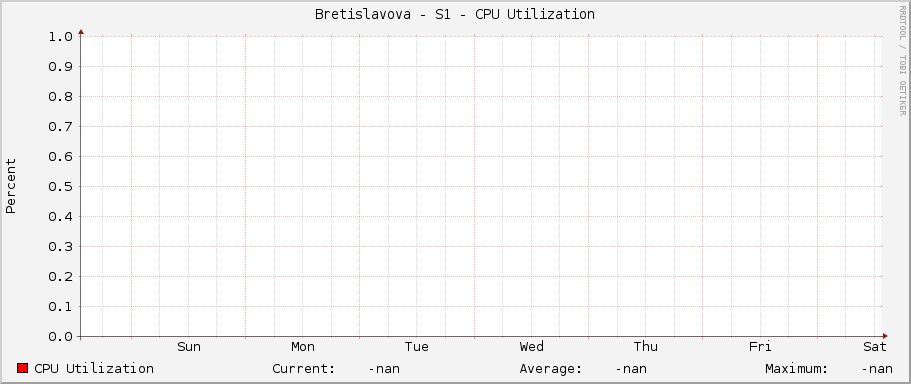Click the 'Fri' x-axis label
This screenshot has height=384, width=911.
(x=760, y=347)
